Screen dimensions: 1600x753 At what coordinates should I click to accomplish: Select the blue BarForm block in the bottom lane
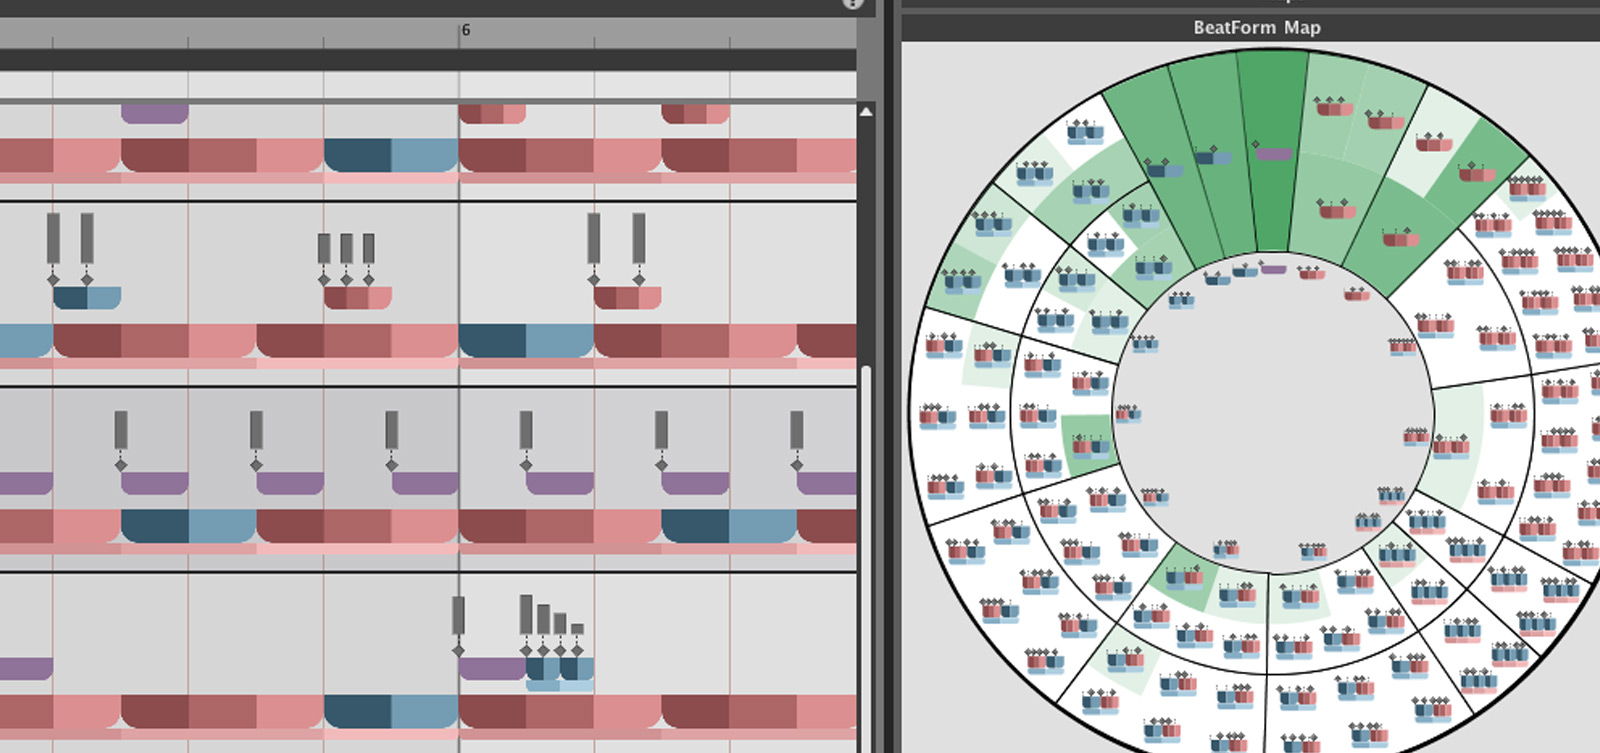pyautogui.click(x=391, y=712)
